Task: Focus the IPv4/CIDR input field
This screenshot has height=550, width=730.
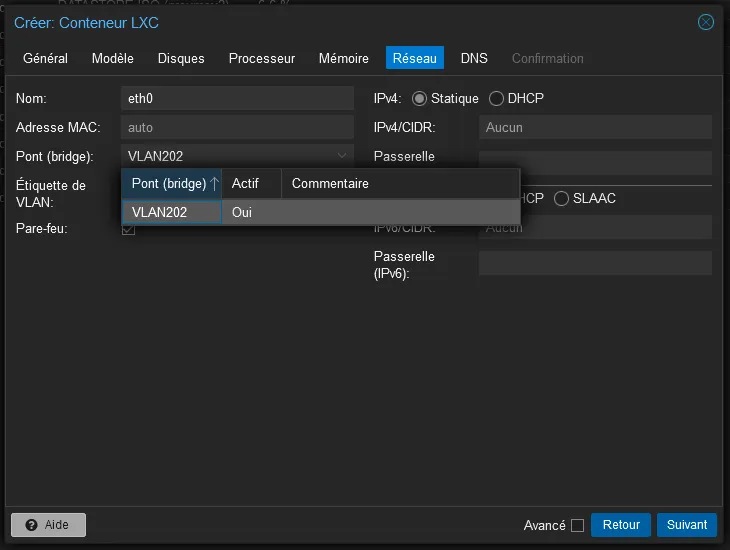Action: tap(594, 128)
